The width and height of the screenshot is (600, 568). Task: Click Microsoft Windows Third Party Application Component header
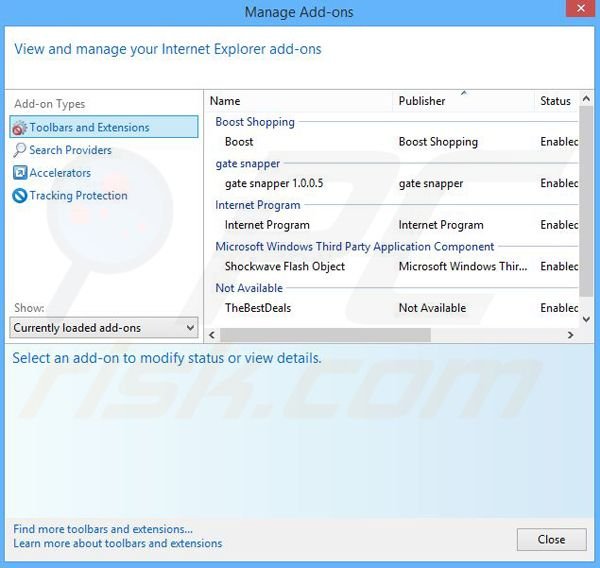(355, 246)
